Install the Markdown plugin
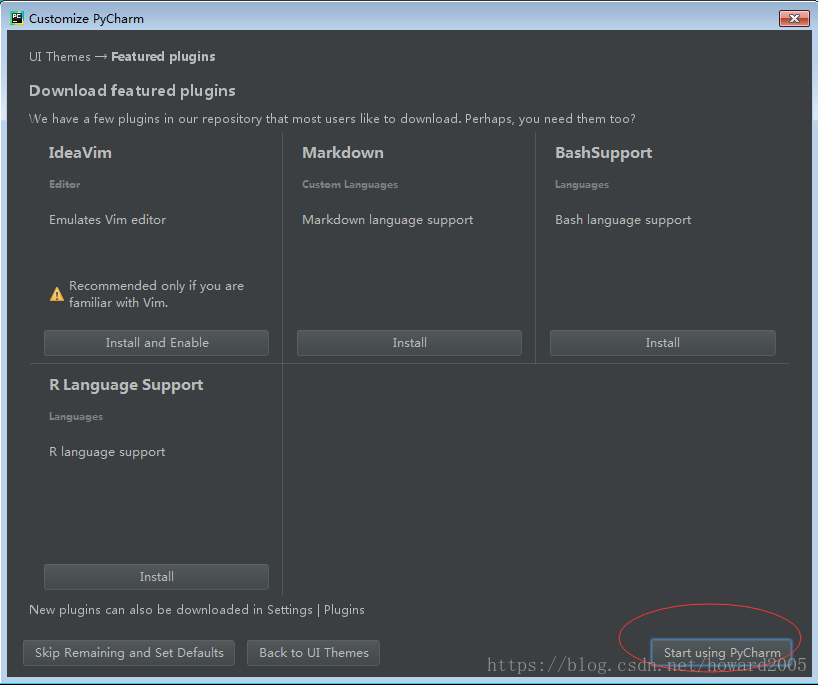The width and height of the screenshot is (818, 685). point(409,343)
